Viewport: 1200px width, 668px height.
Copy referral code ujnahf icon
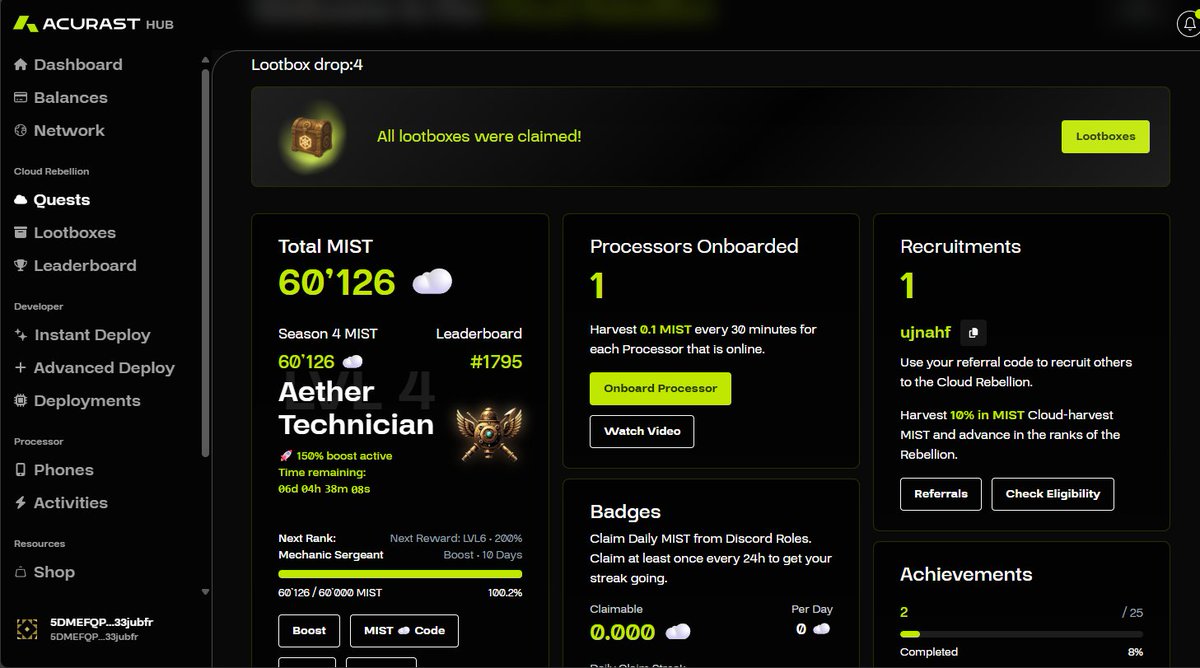point(973,333)
